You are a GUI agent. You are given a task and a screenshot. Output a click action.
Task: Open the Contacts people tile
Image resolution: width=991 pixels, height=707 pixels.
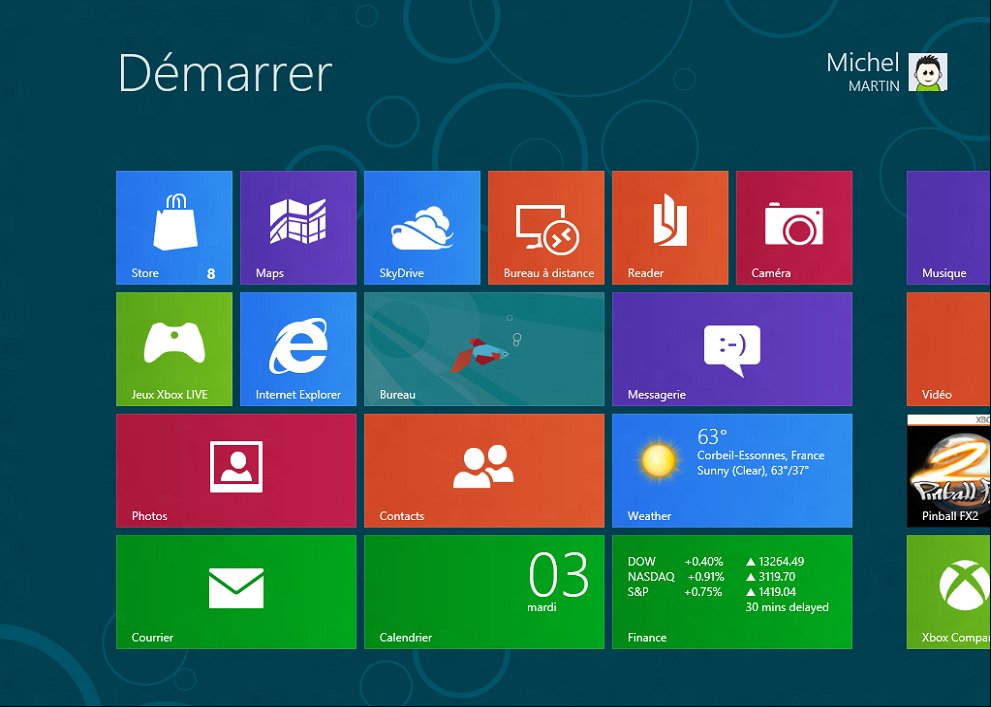tap(484, 471)
